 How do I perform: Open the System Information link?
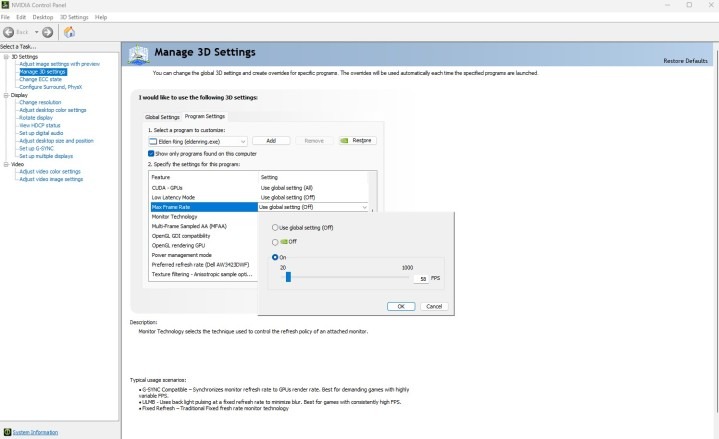pyautogui.click(x=35, y=432)
